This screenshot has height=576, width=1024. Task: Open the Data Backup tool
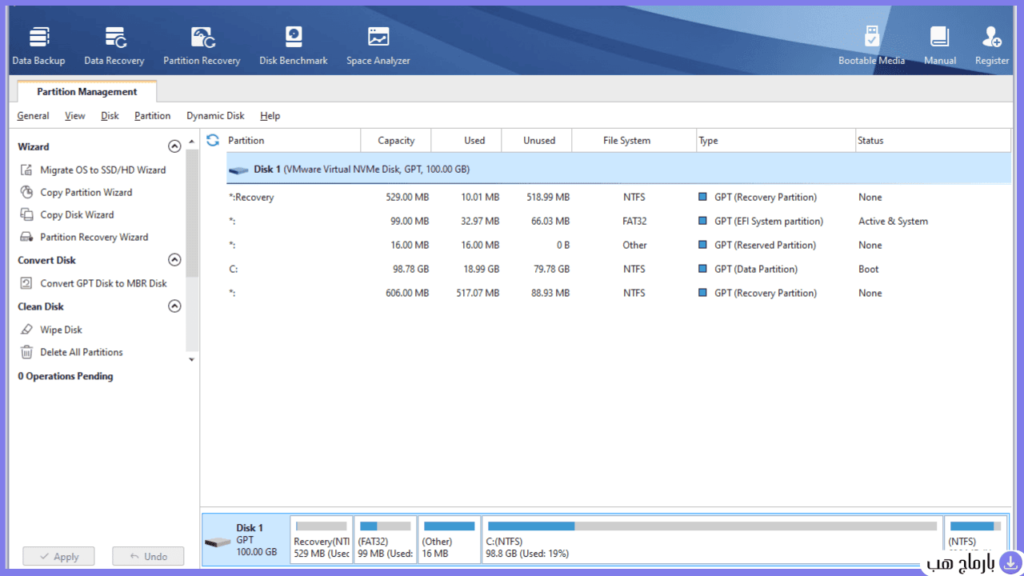click(39, 46)
